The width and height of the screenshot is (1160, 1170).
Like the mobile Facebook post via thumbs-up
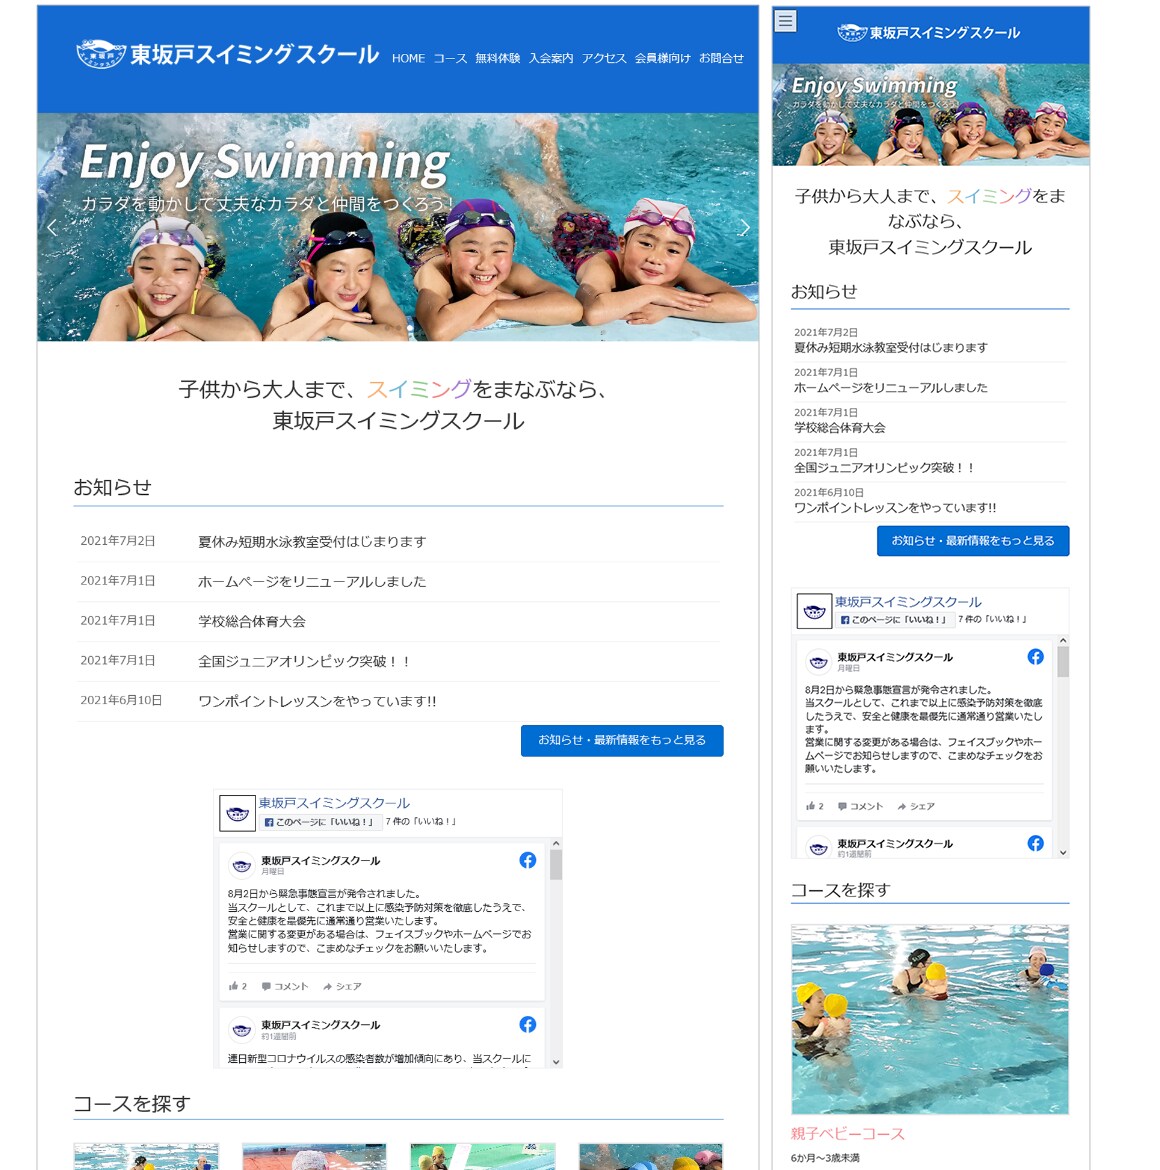point(815,807)
